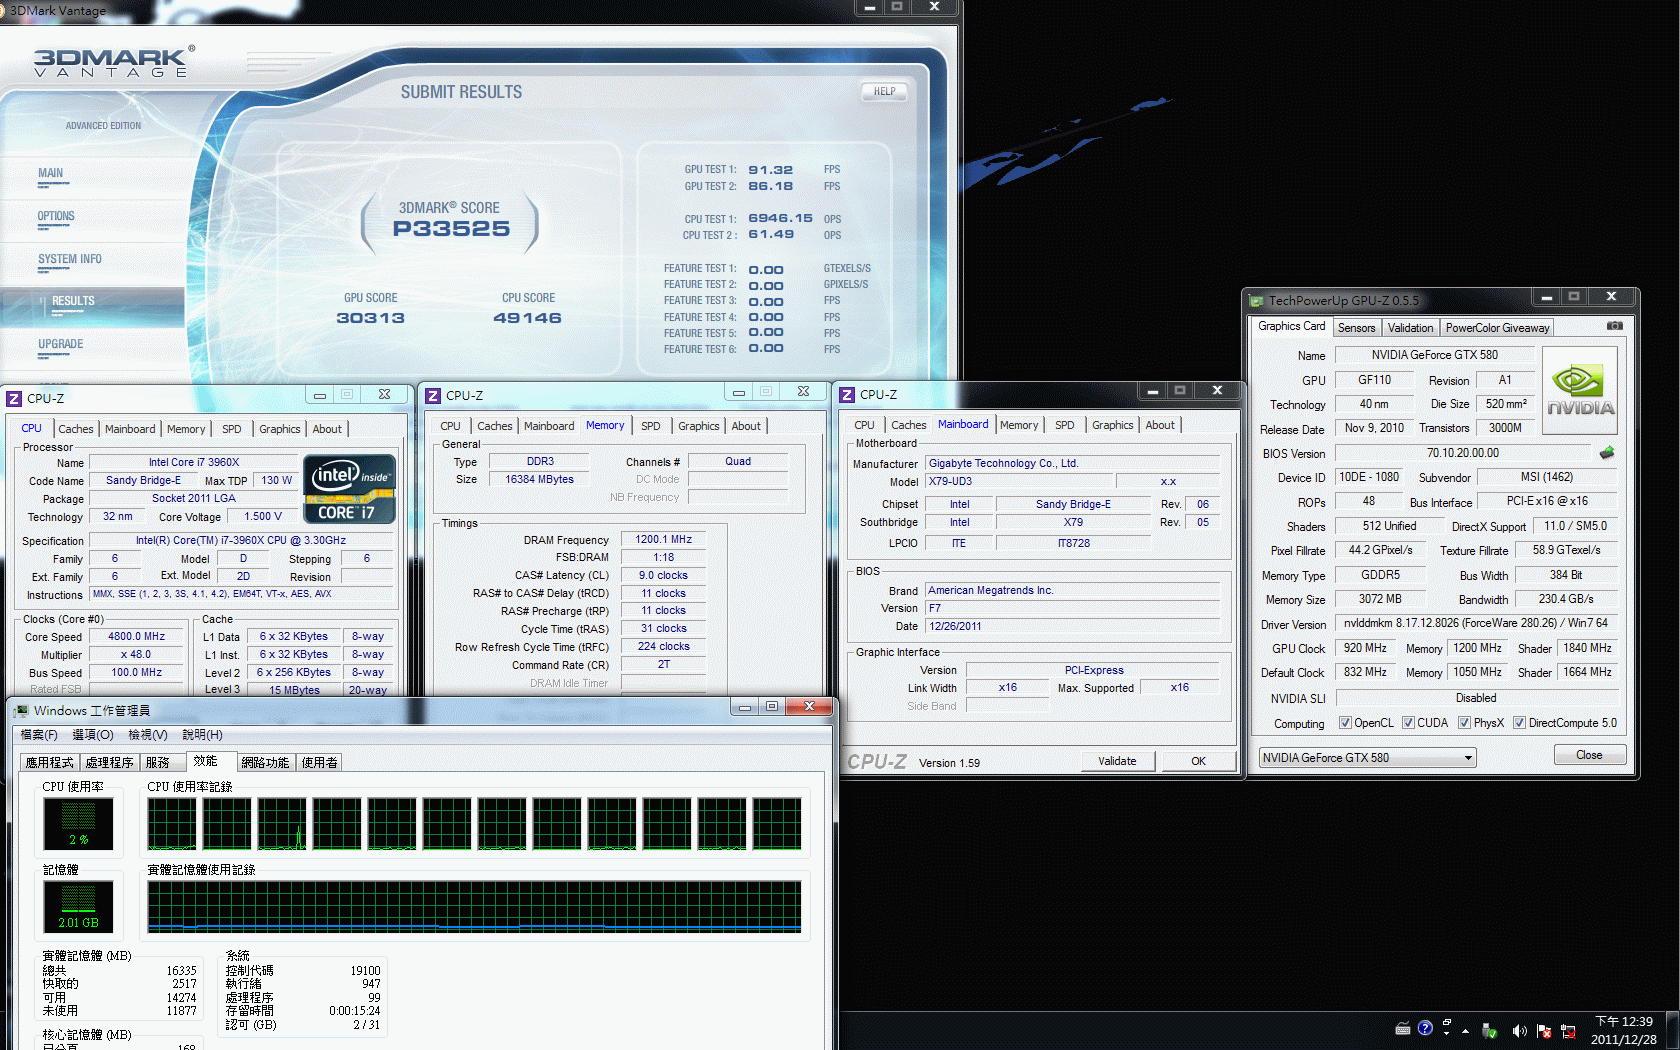Click Close button in GPU-Z
The image size is (1680, 1050).
coord(1589,755)
